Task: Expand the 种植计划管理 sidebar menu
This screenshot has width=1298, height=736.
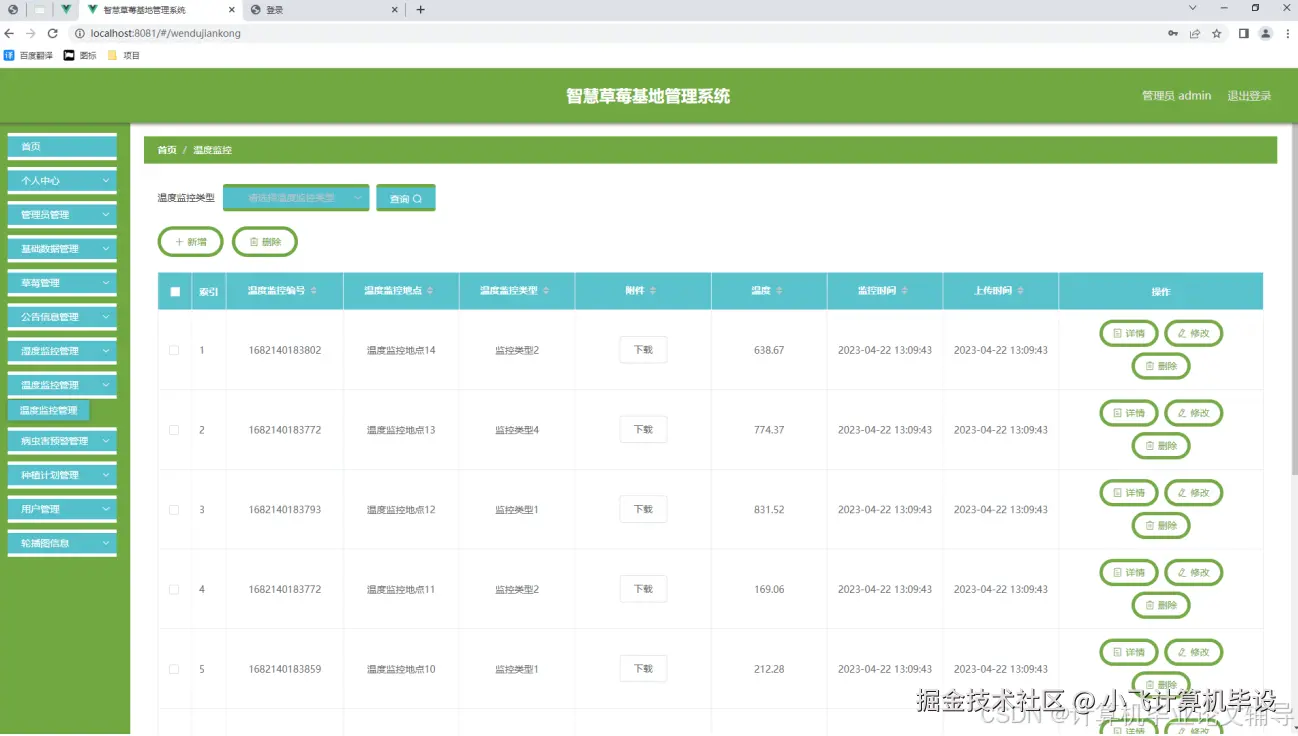Action: coord(62,475)
